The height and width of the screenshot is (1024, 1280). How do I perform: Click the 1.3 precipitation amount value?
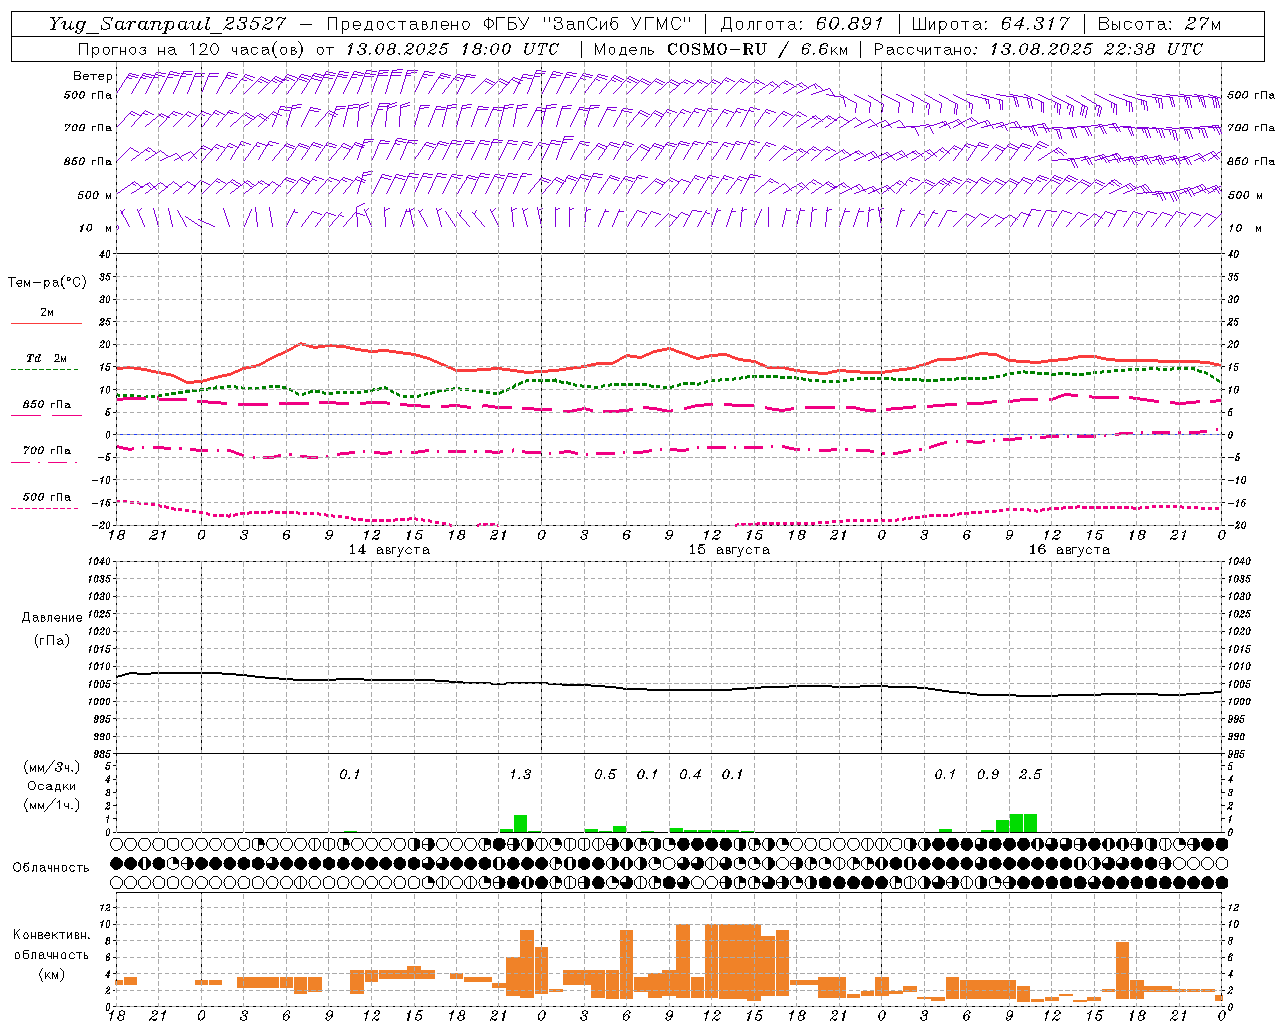[x=520, y=774]
